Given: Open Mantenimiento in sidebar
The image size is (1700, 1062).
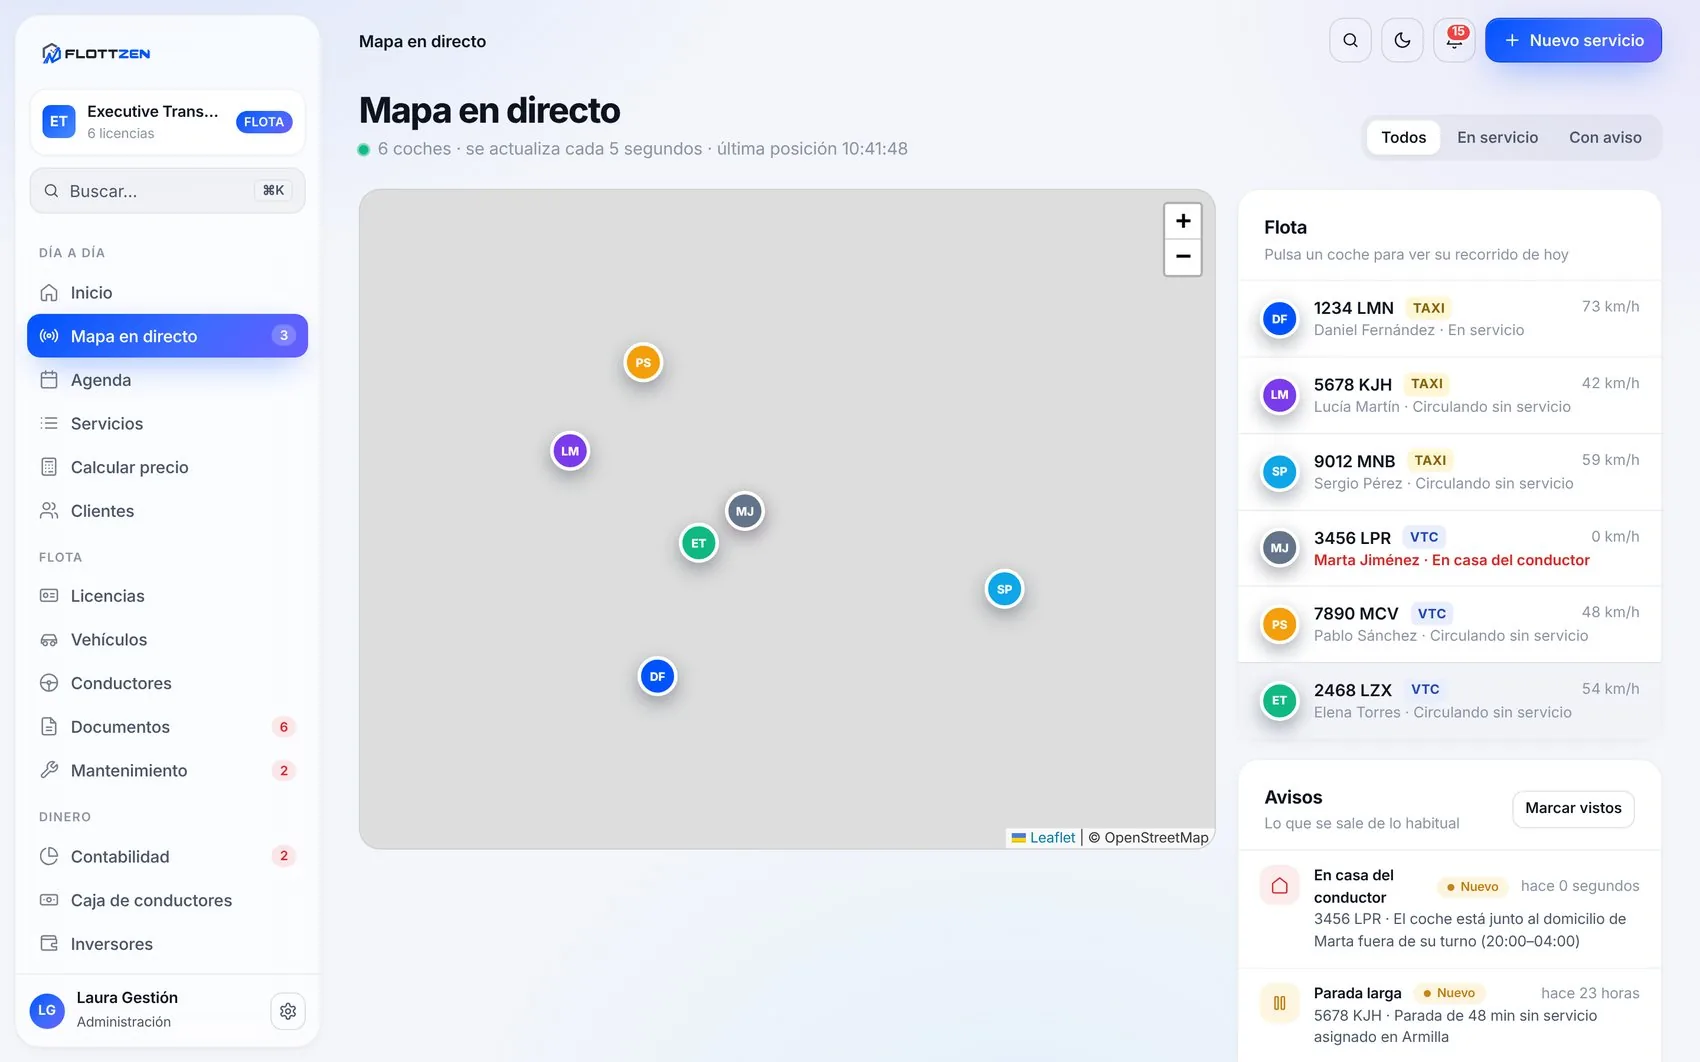Looking at the screenshot, I should pos(167,771).
